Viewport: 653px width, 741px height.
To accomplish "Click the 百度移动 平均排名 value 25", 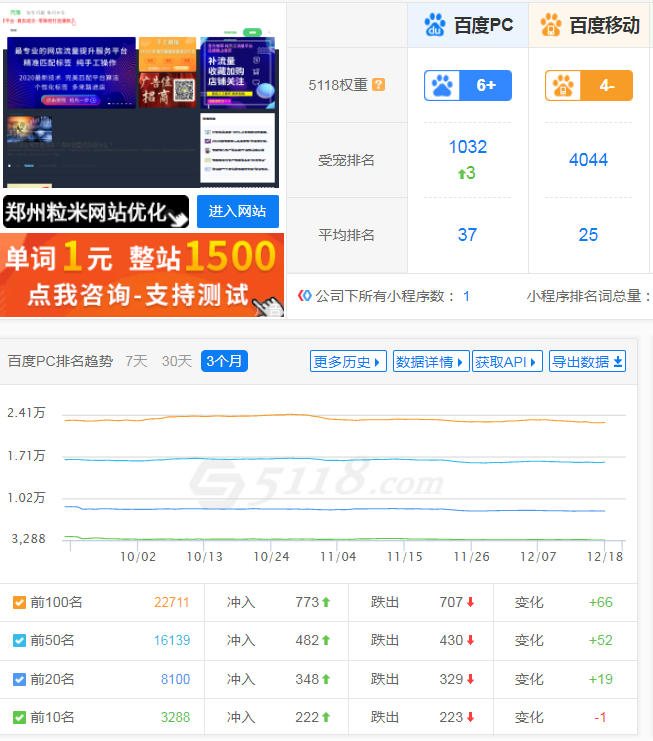I will pyautogui.click(x=589, y=235).
